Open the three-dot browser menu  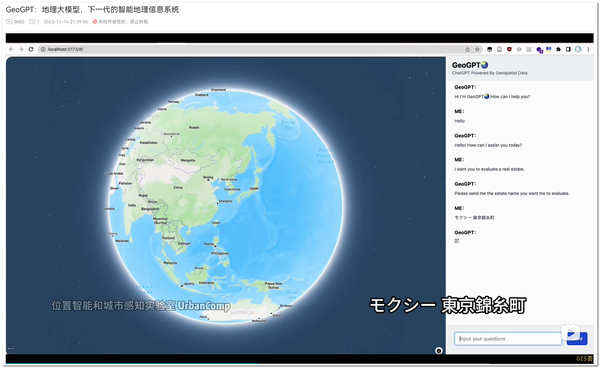pos(588,49)
